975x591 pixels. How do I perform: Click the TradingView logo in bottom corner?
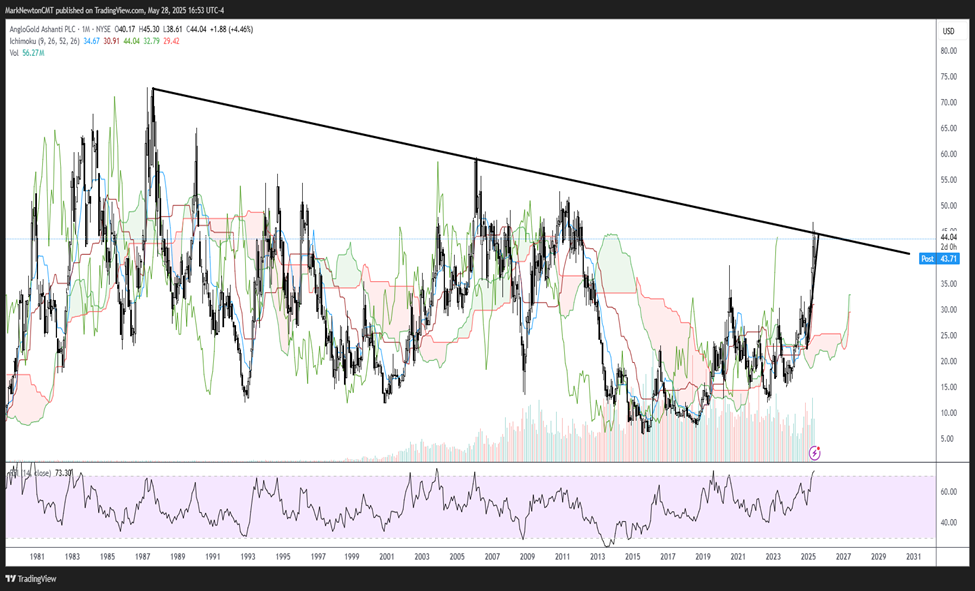coord(33,578)
